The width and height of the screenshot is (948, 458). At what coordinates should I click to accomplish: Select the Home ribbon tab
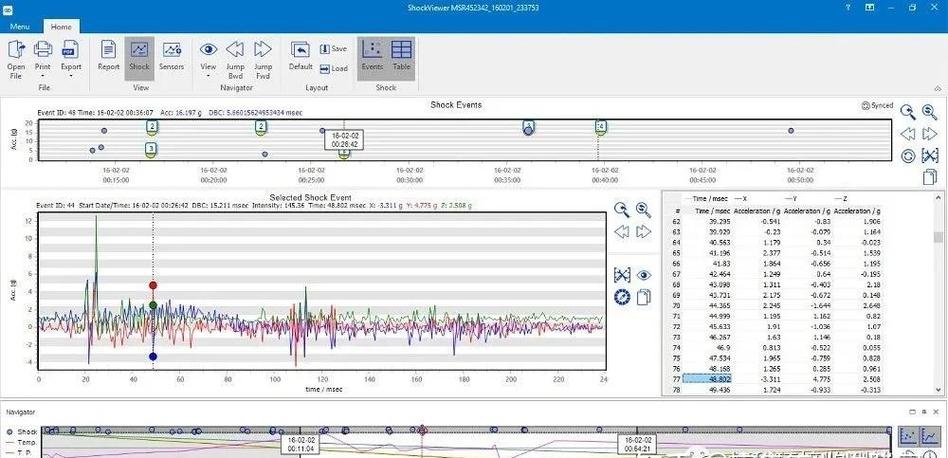(x=61, y=27)
